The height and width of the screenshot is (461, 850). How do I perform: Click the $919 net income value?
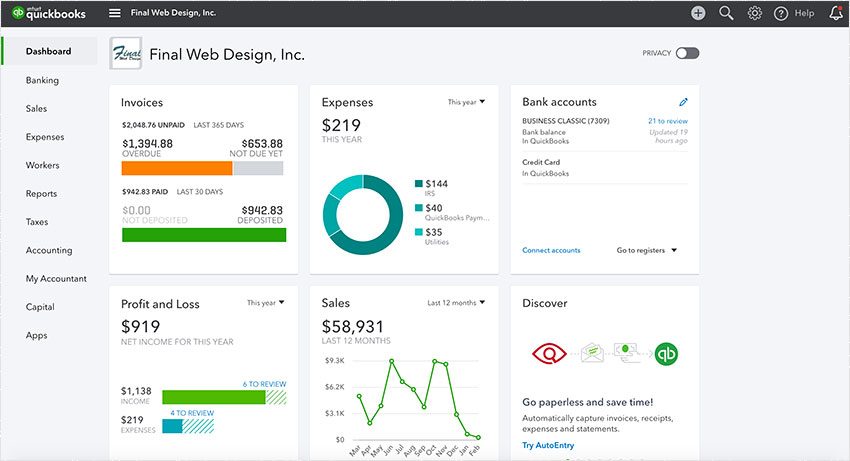click(140, 326)
